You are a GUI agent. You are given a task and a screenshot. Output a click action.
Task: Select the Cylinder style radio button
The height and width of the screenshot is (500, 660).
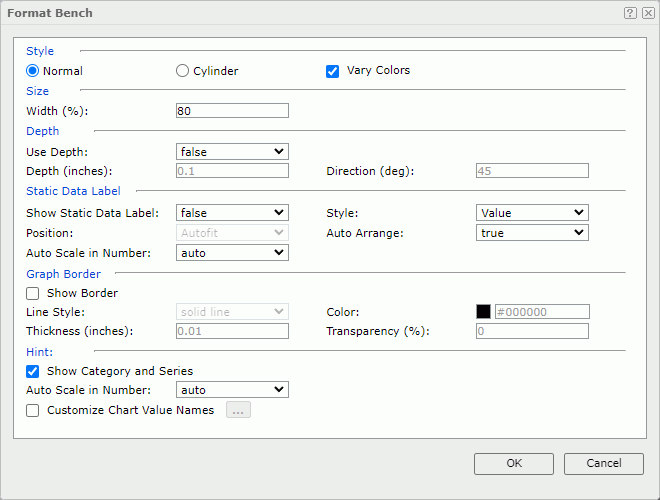[x=182, y=71]
